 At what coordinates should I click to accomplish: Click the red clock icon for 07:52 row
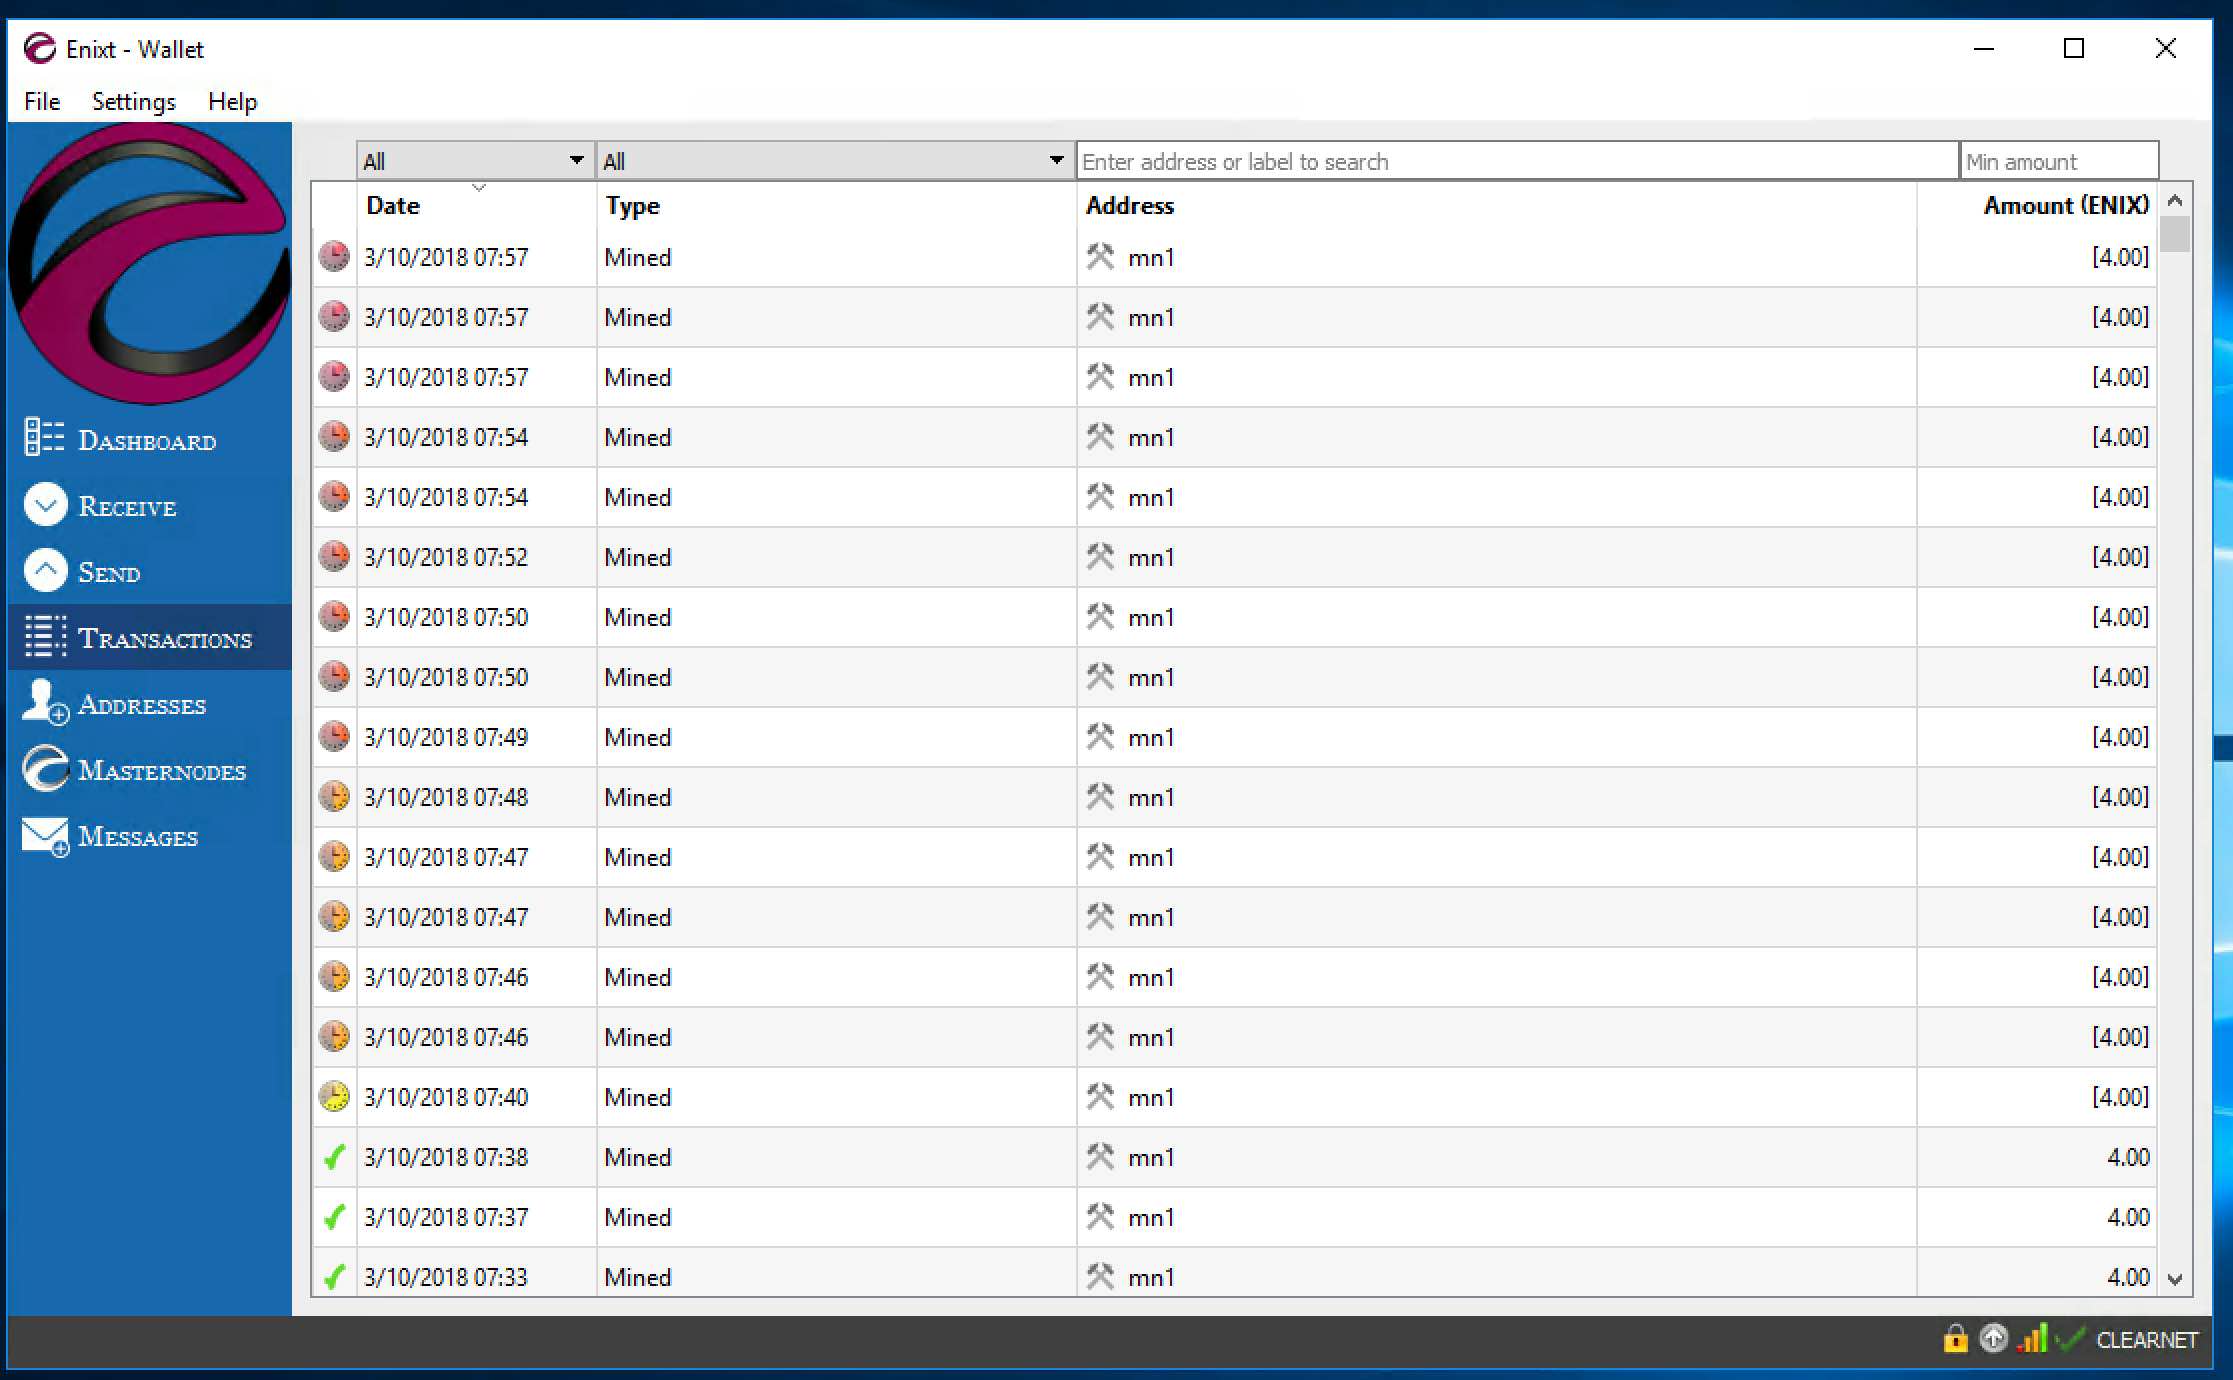click(x=334, y=557)
